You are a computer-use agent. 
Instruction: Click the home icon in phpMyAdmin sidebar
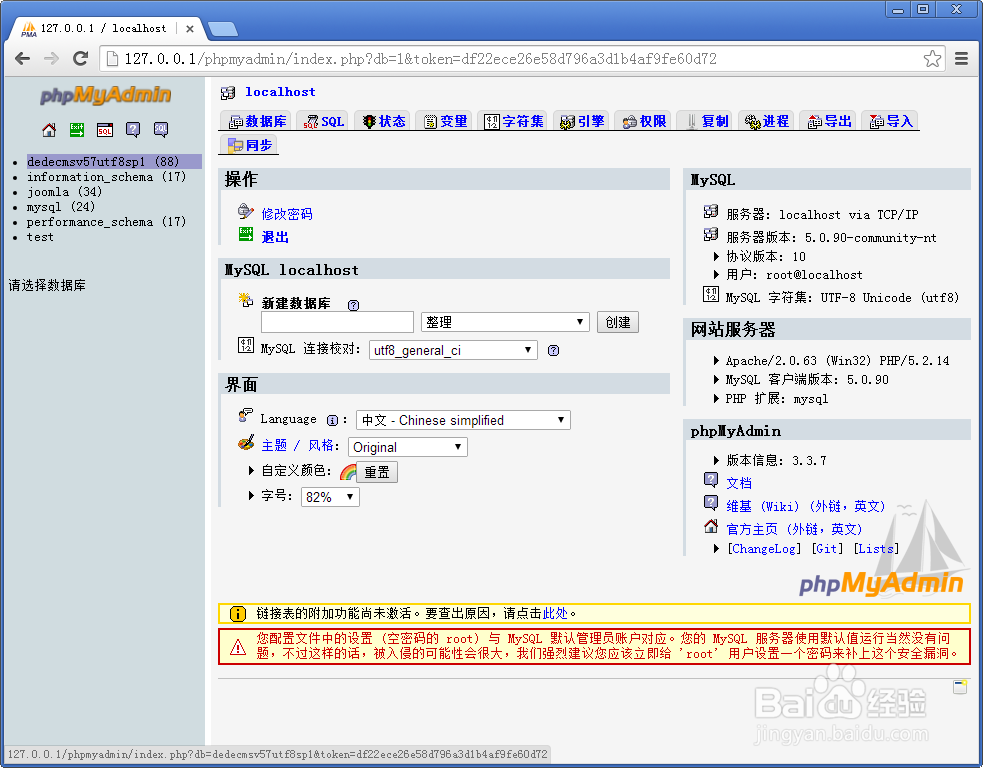(49, 130)
